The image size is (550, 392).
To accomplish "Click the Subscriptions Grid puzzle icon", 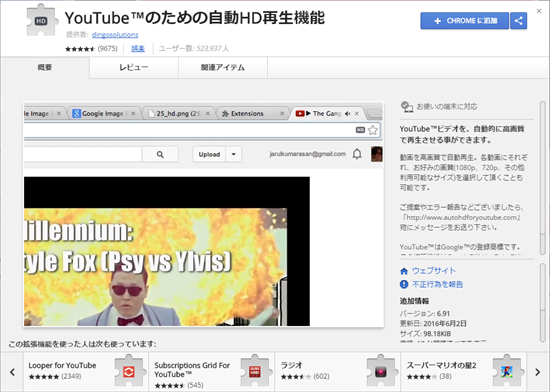I will [x=255, y=371].
